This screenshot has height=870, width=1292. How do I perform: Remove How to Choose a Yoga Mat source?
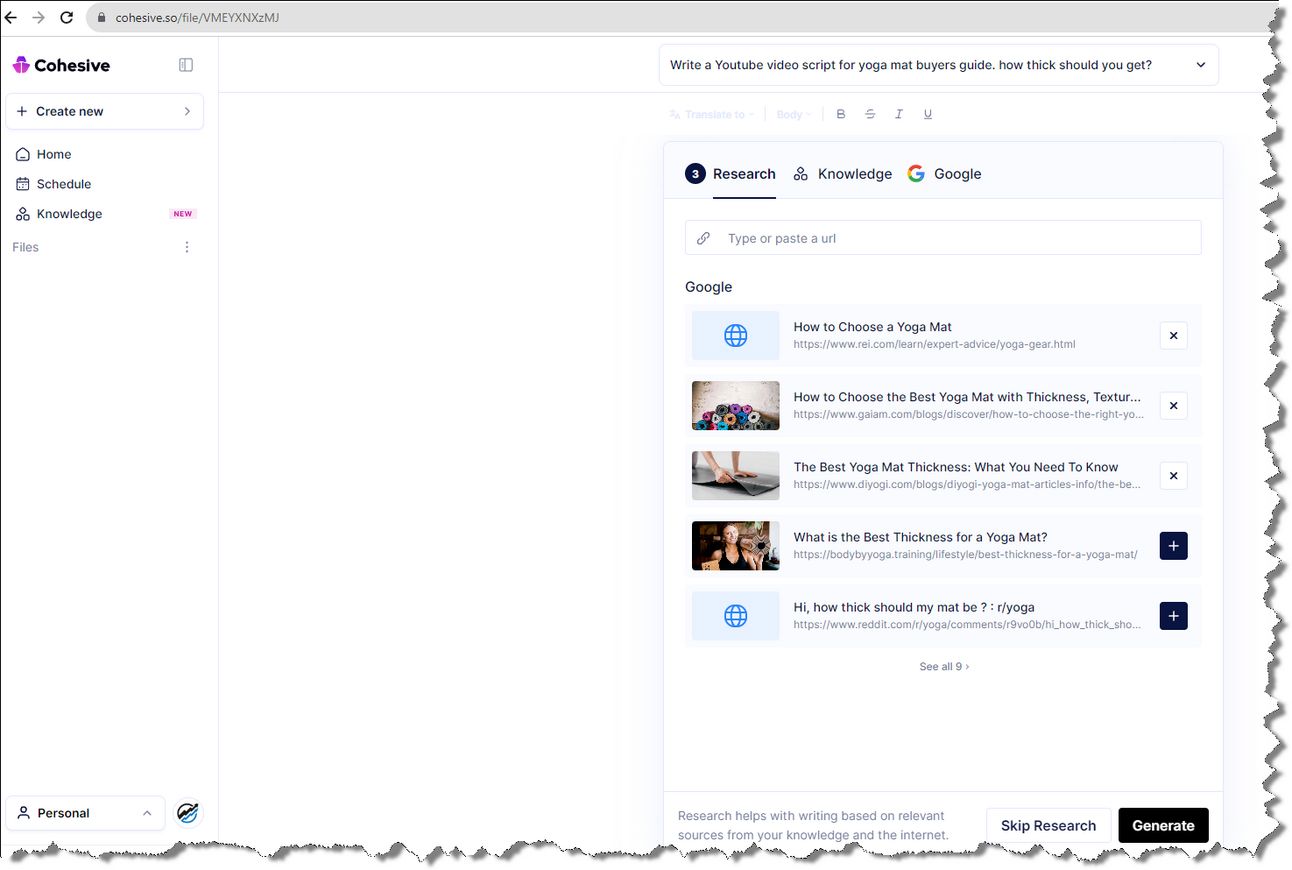1174,336
